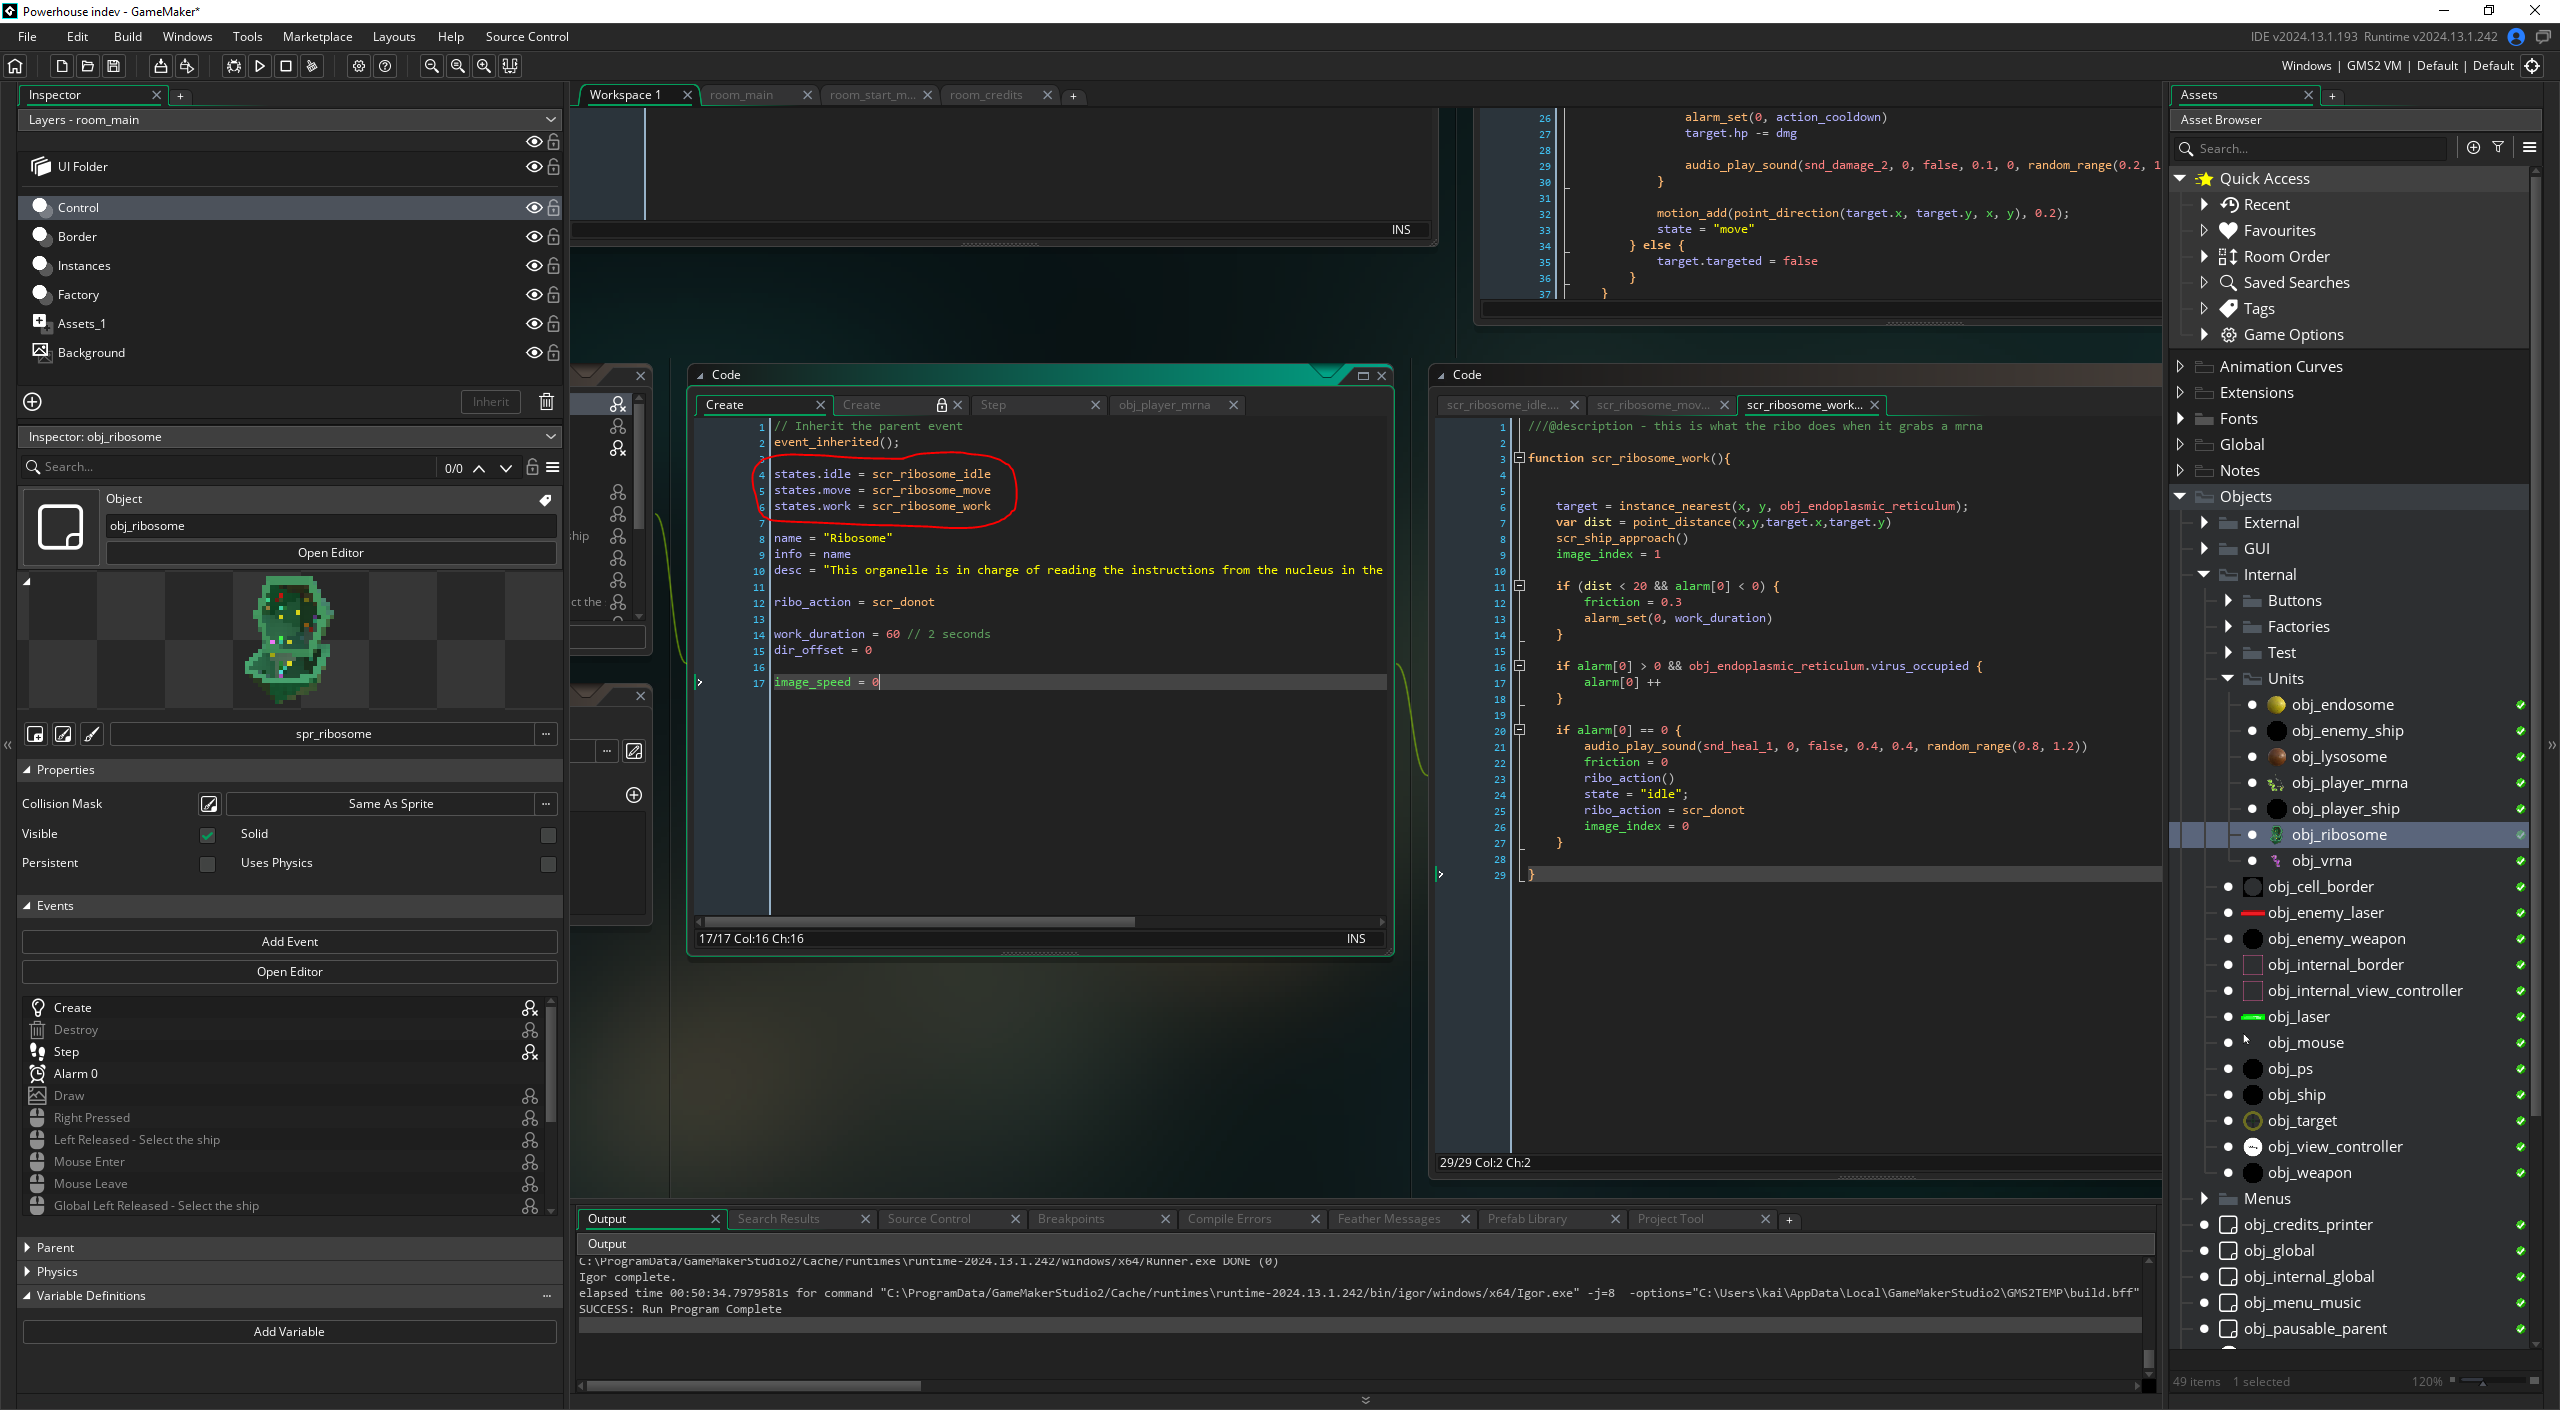Open project folder icon in toolbar

pyautogui.click(x=88, y=66)
